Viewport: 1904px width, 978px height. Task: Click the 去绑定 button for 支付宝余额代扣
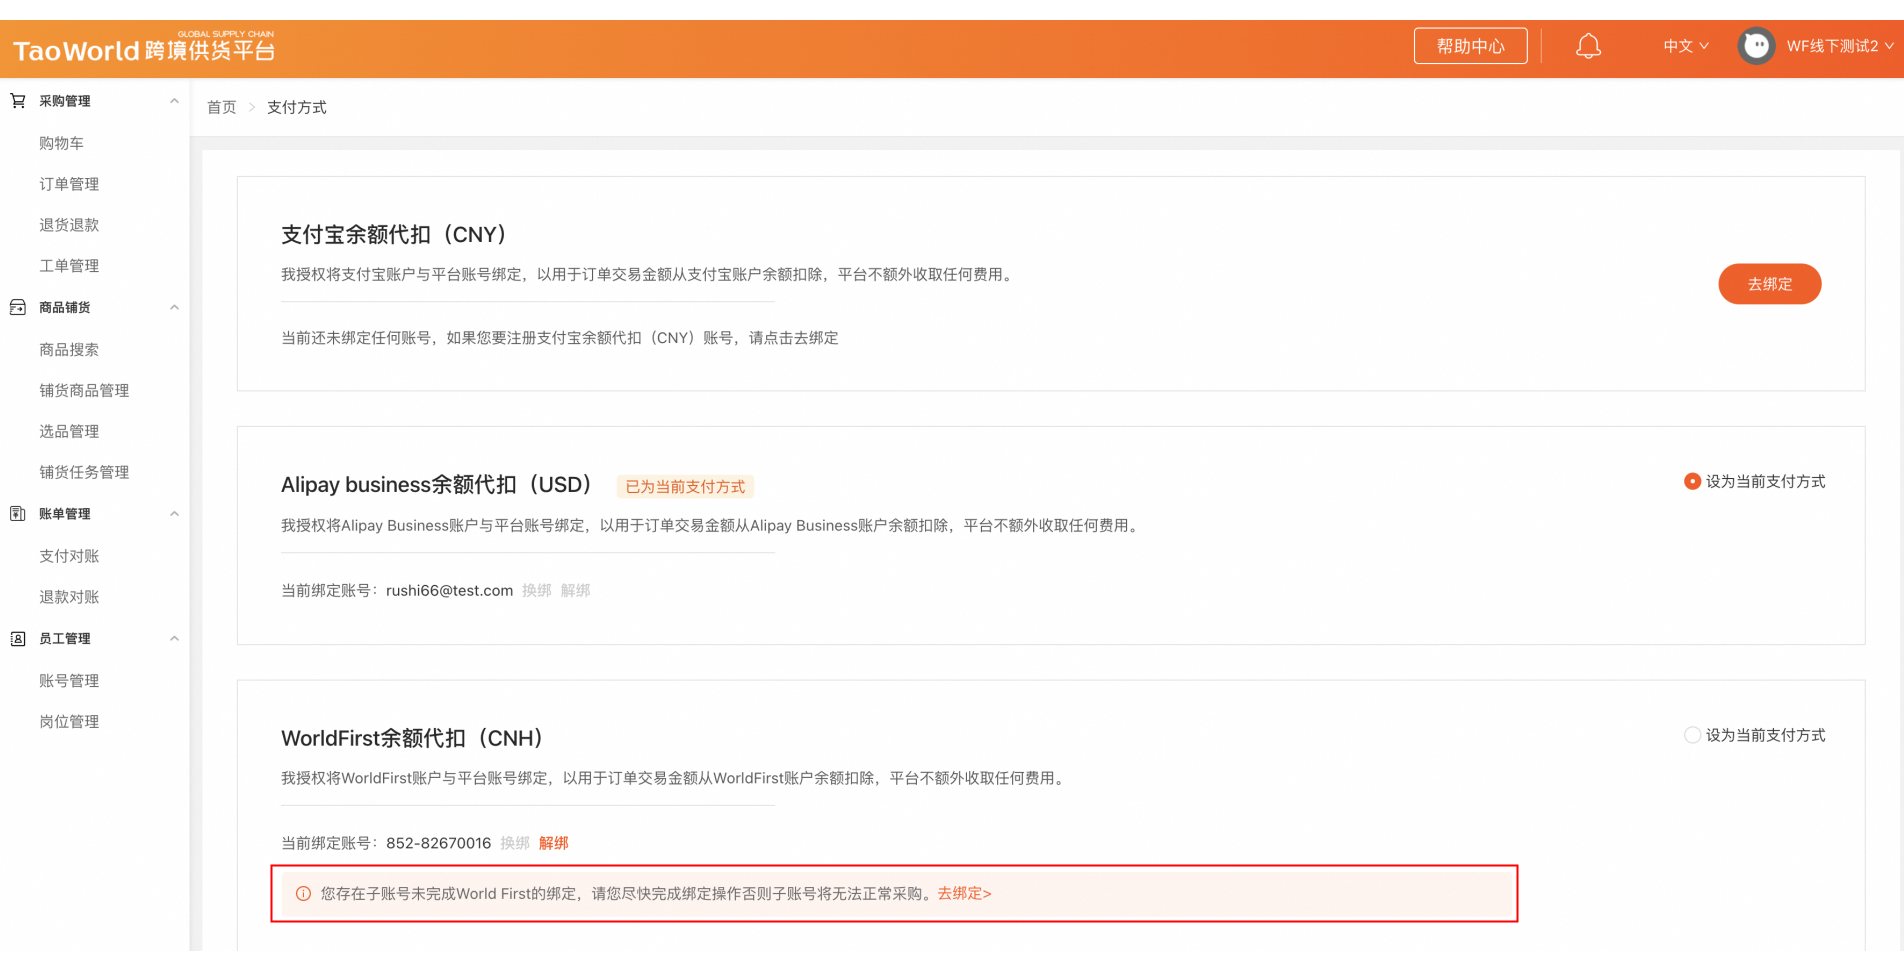pos(1769,284)
